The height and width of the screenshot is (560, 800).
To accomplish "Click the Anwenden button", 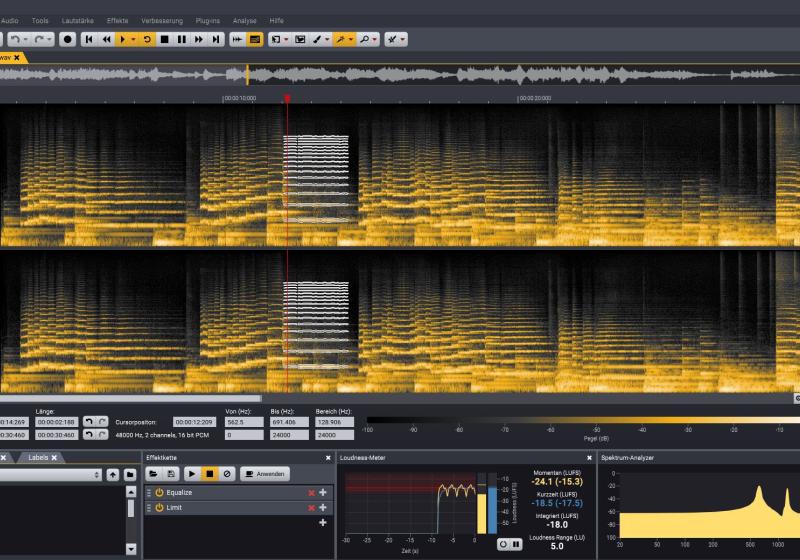I will pos(266,473).
